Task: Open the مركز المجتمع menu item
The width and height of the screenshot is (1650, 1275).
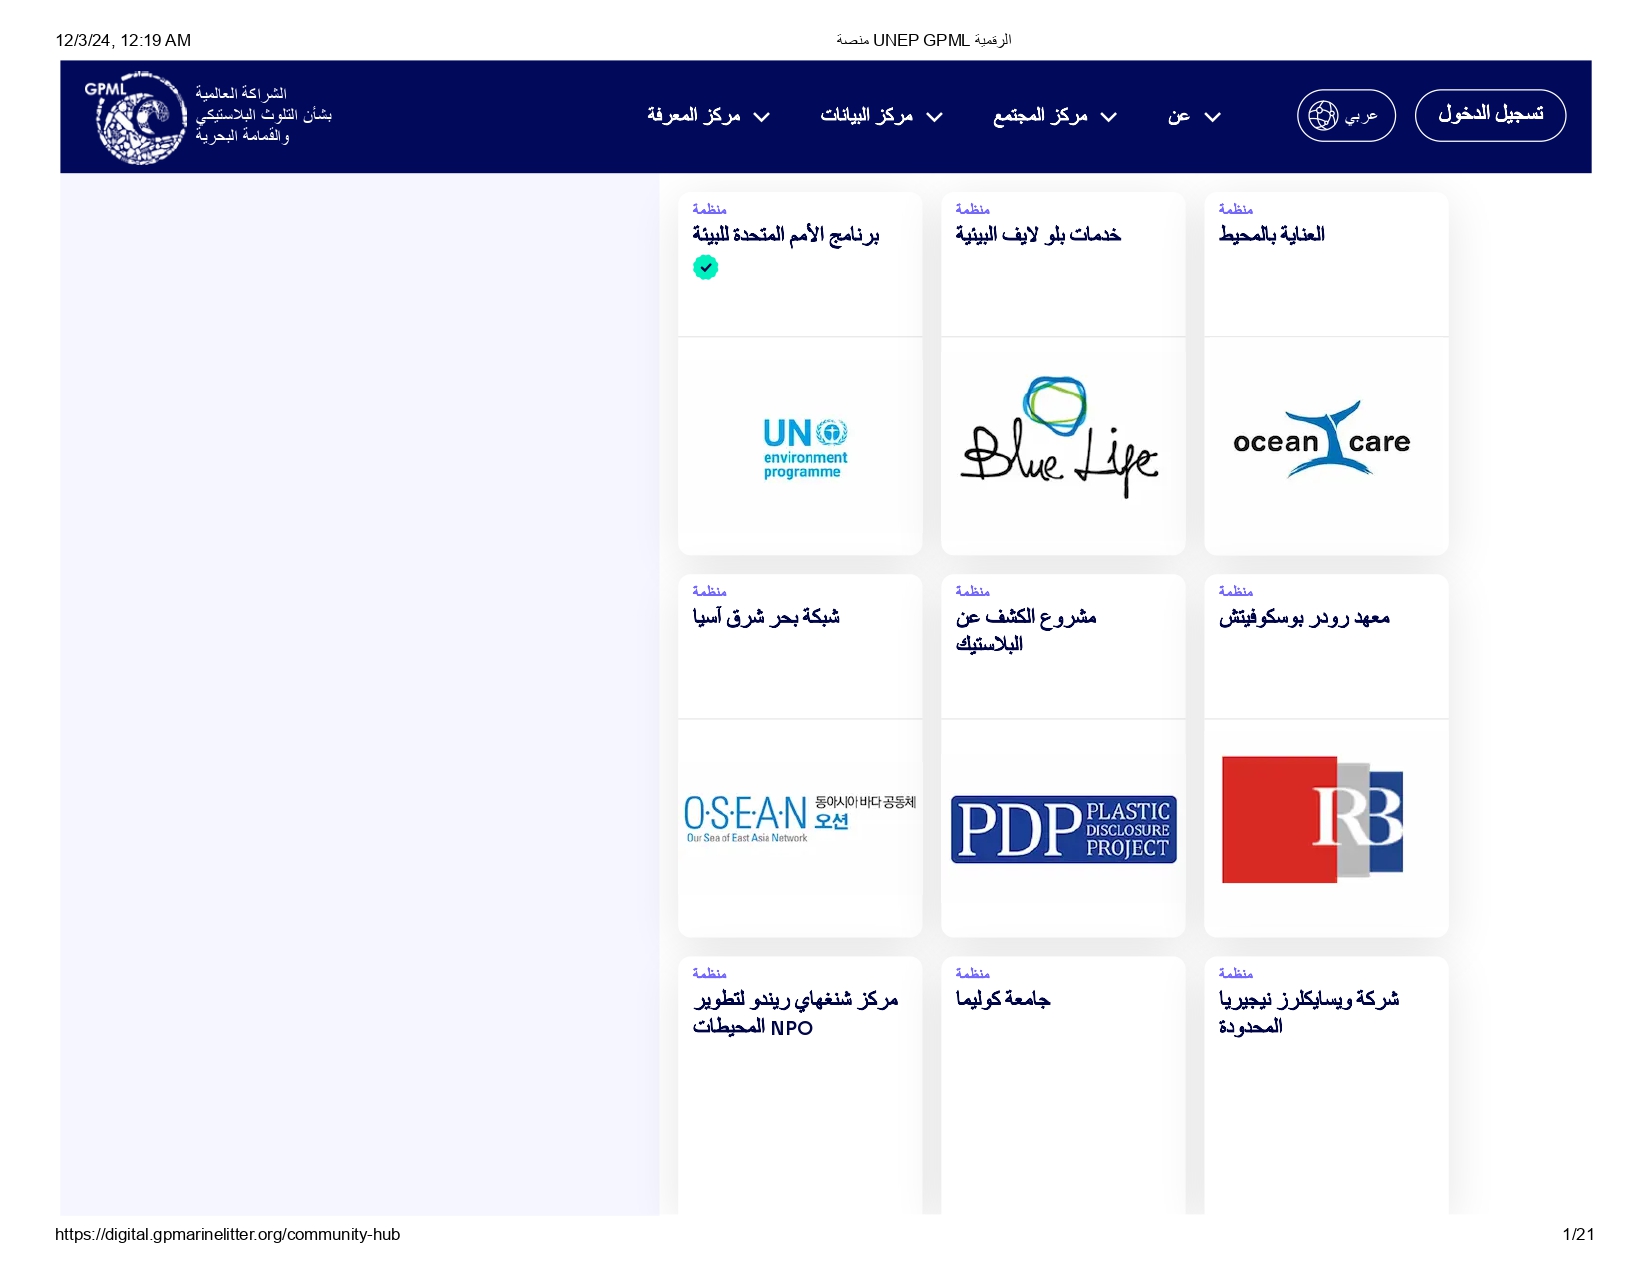Action: click(x=1040, y=116)
